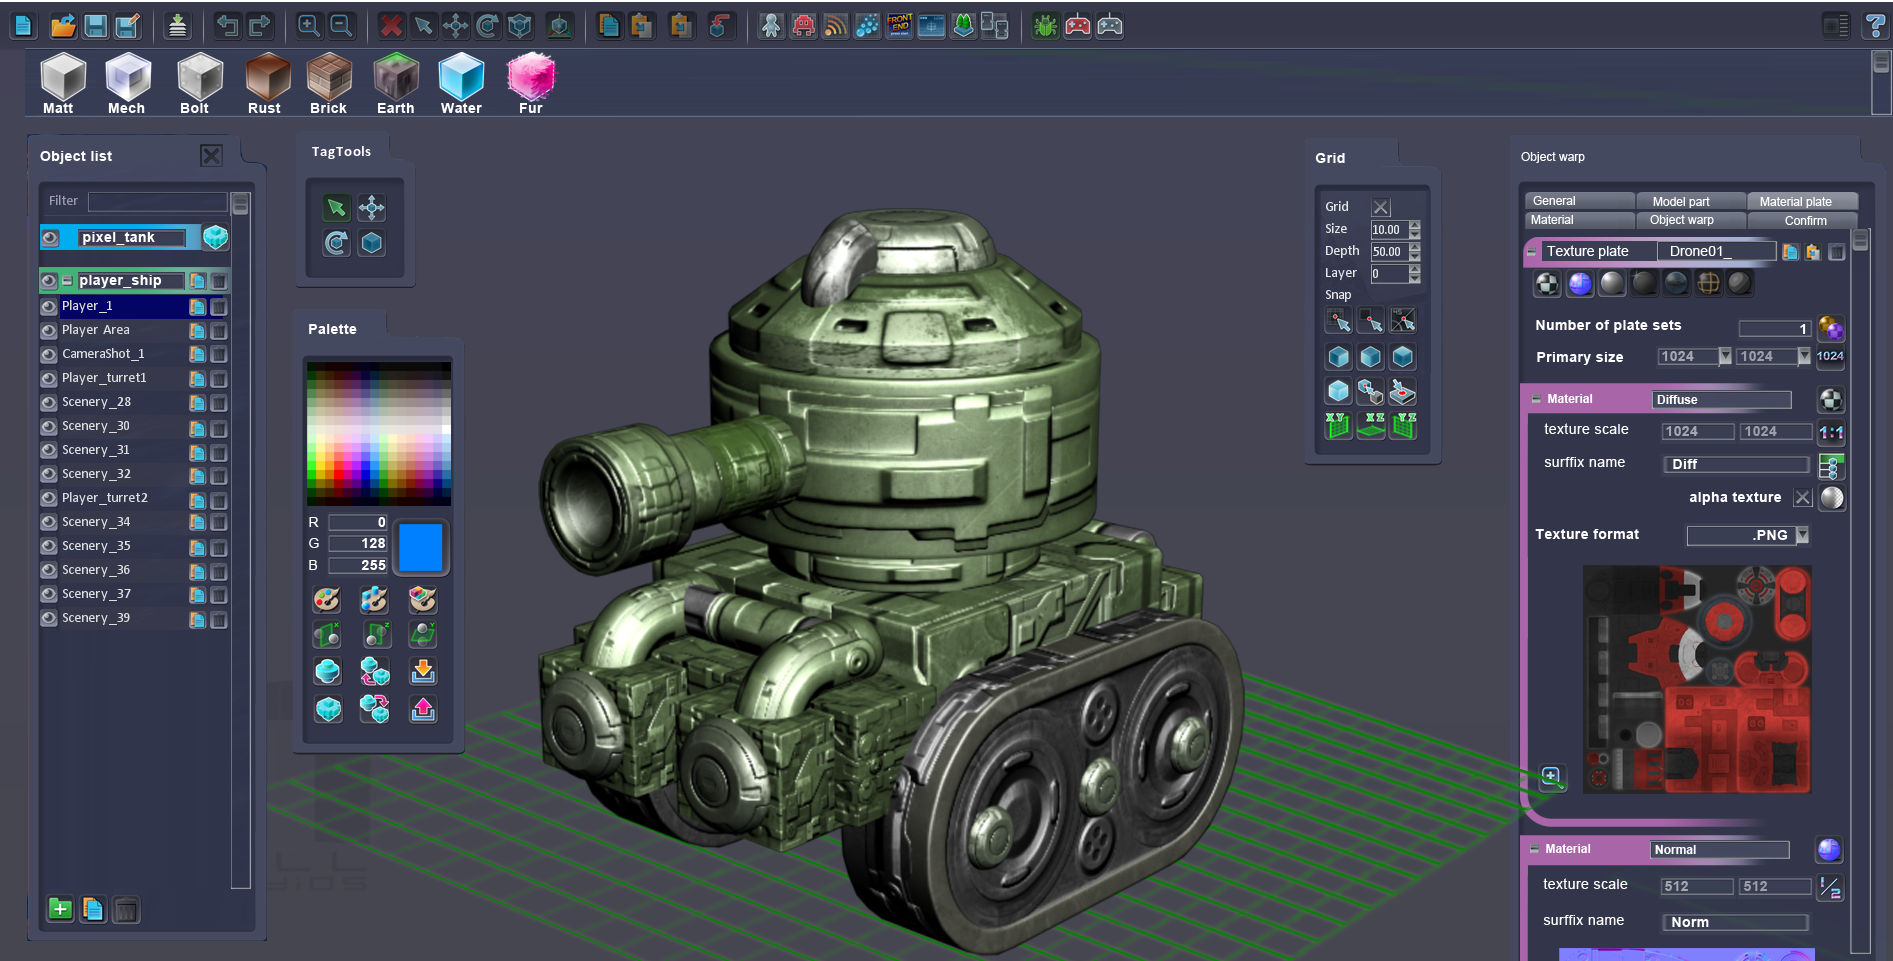Open the Material plate tab
1893x961 pixels.
click(1795, 201)
